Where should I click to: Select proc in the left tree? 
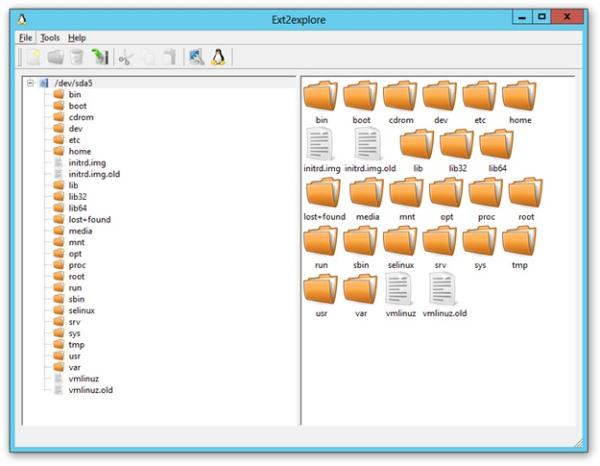[77, 265]
